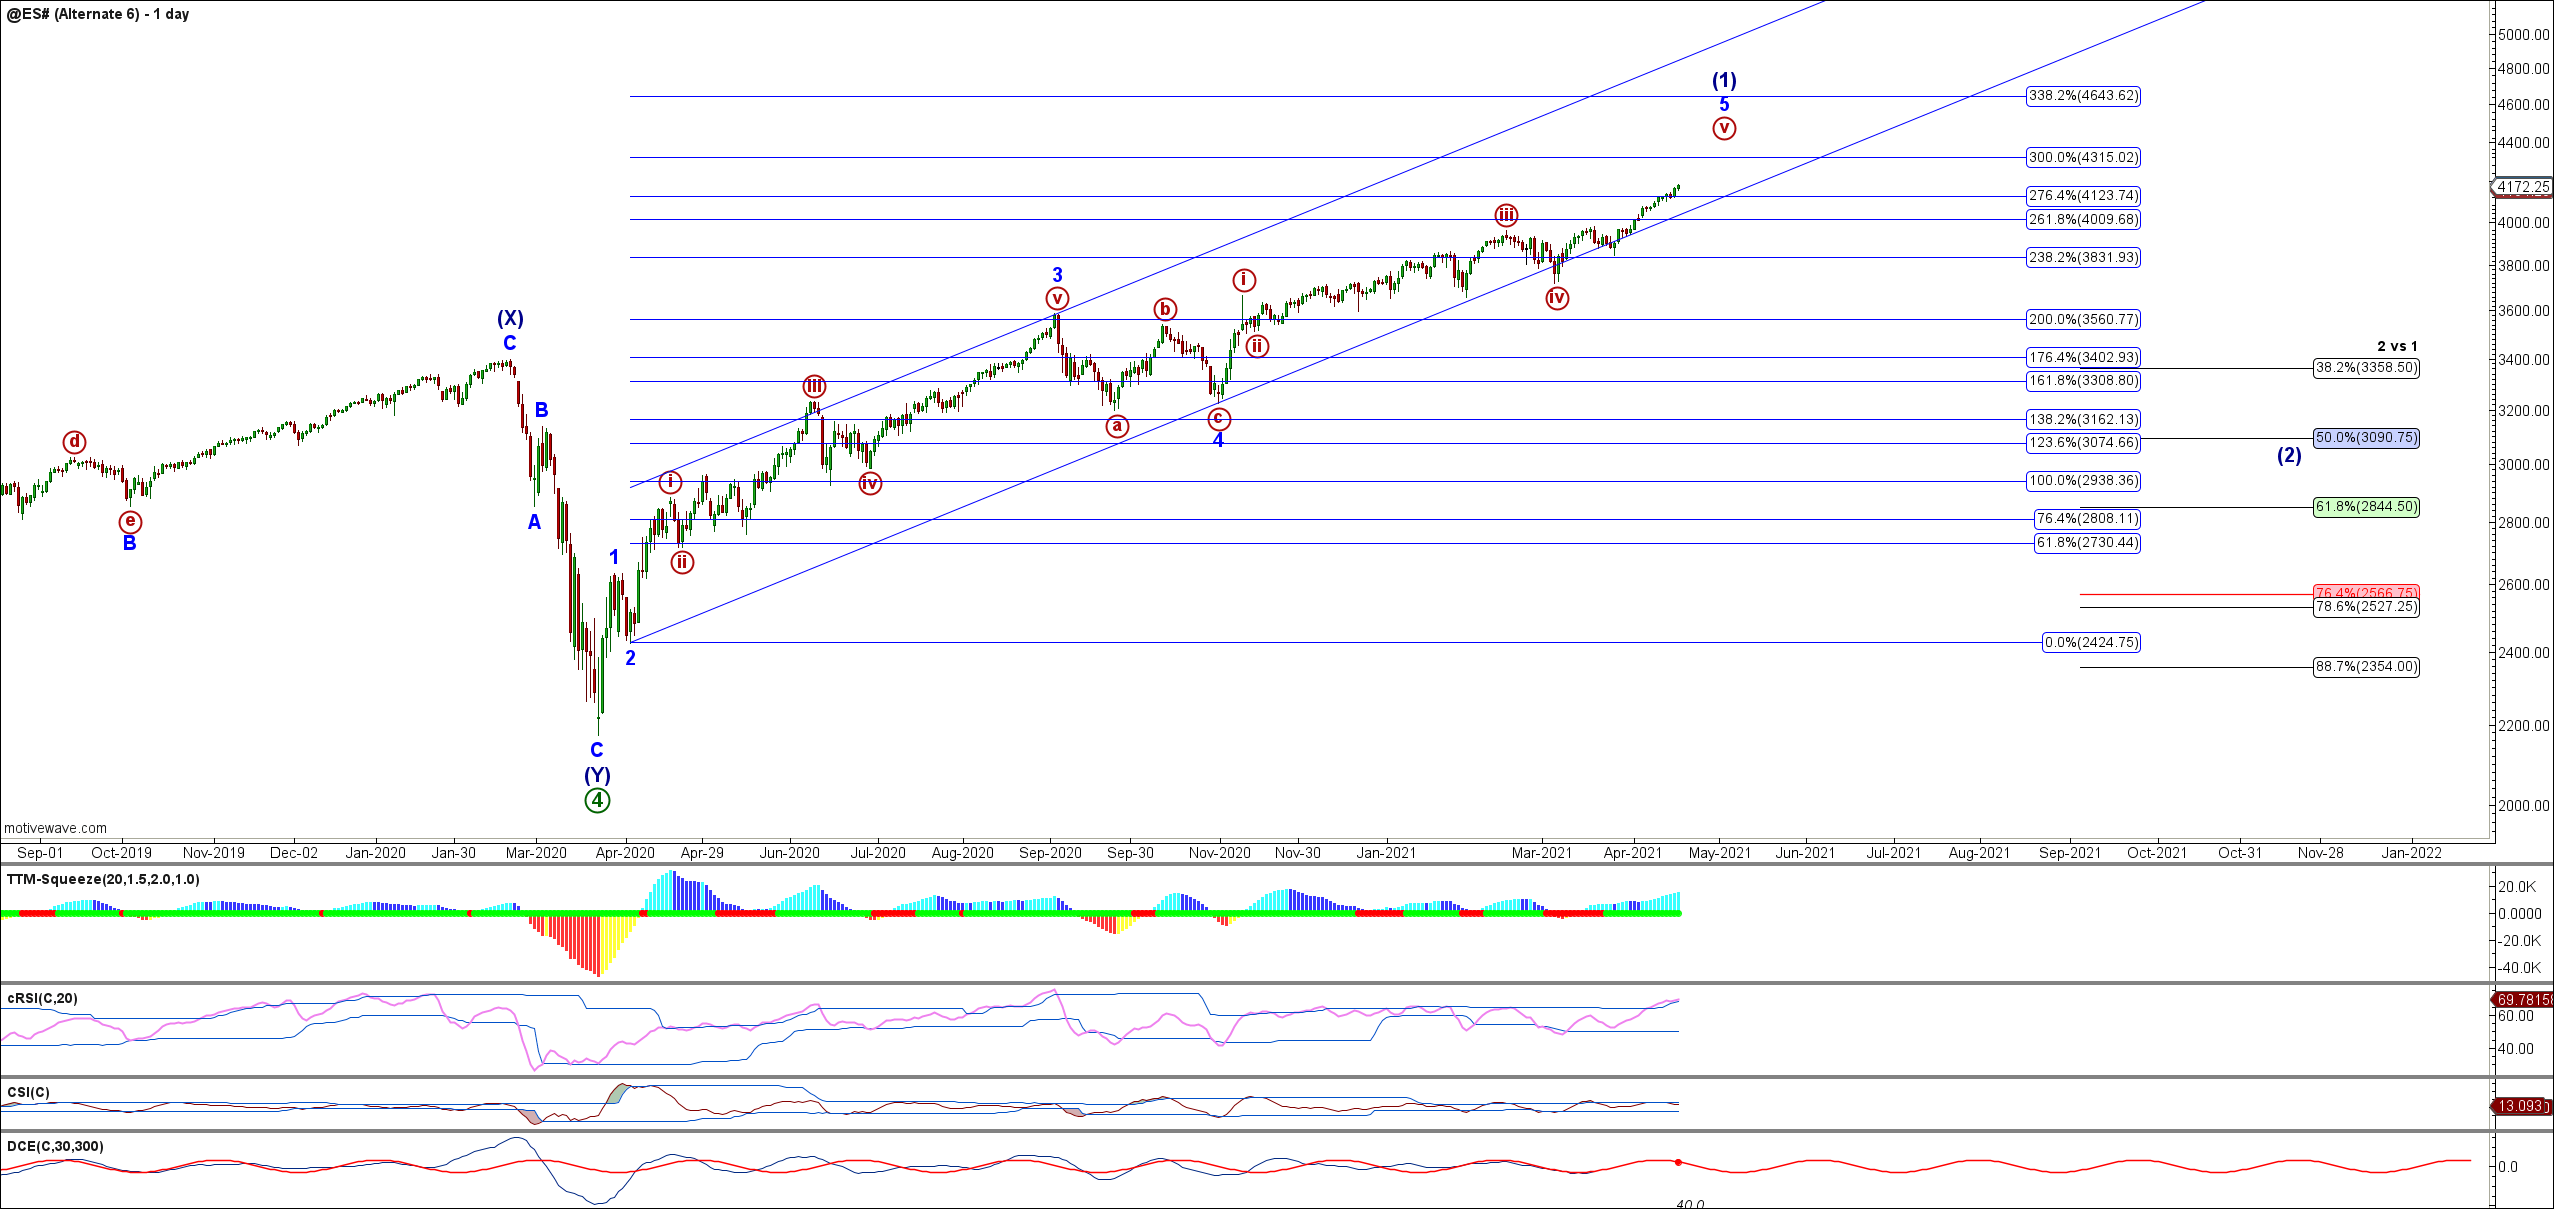
Task: Click the red circled a wave label
Action: pos(1117,426)
